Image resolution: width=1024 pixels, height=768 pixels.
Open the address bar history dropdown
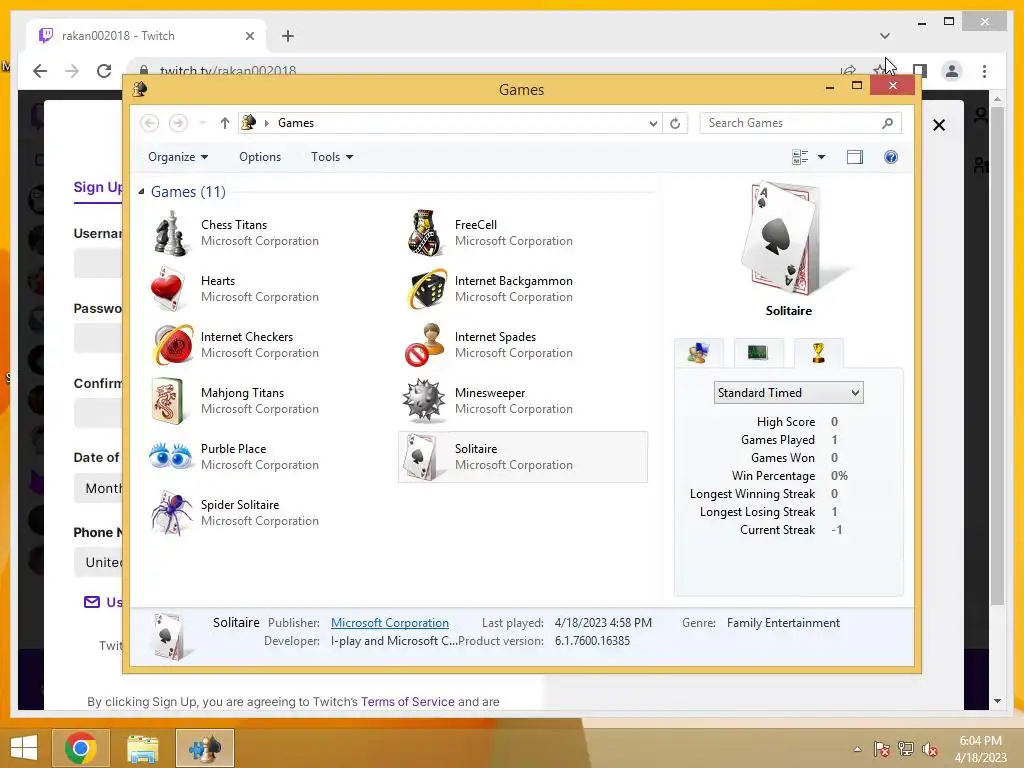(x=652, y=123)
